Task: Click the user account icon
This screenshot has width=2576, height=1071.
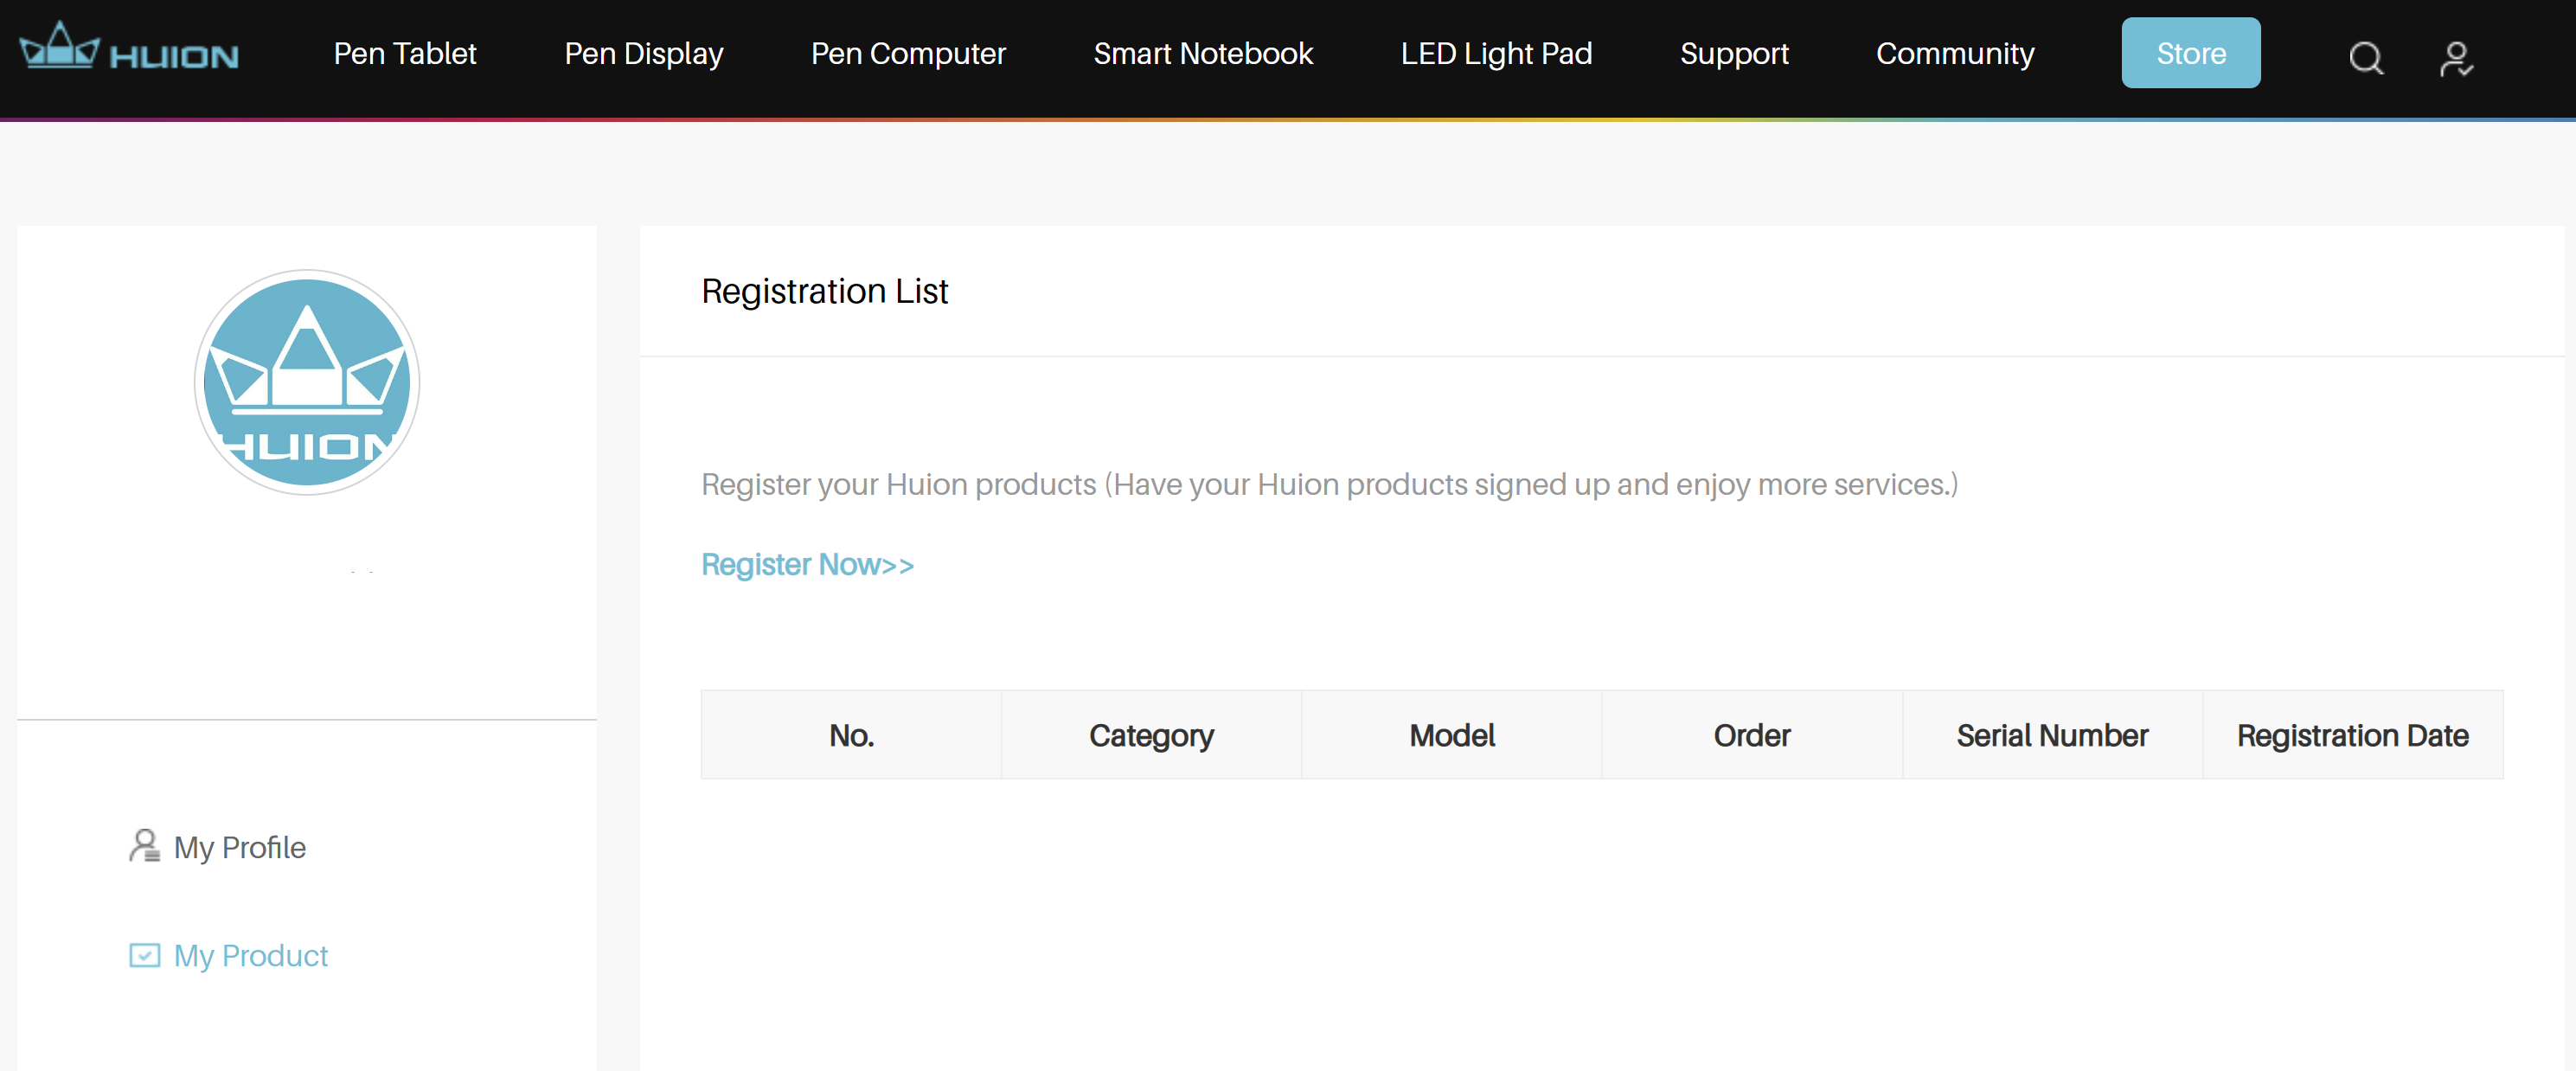Action: [x=2455, y=58]
